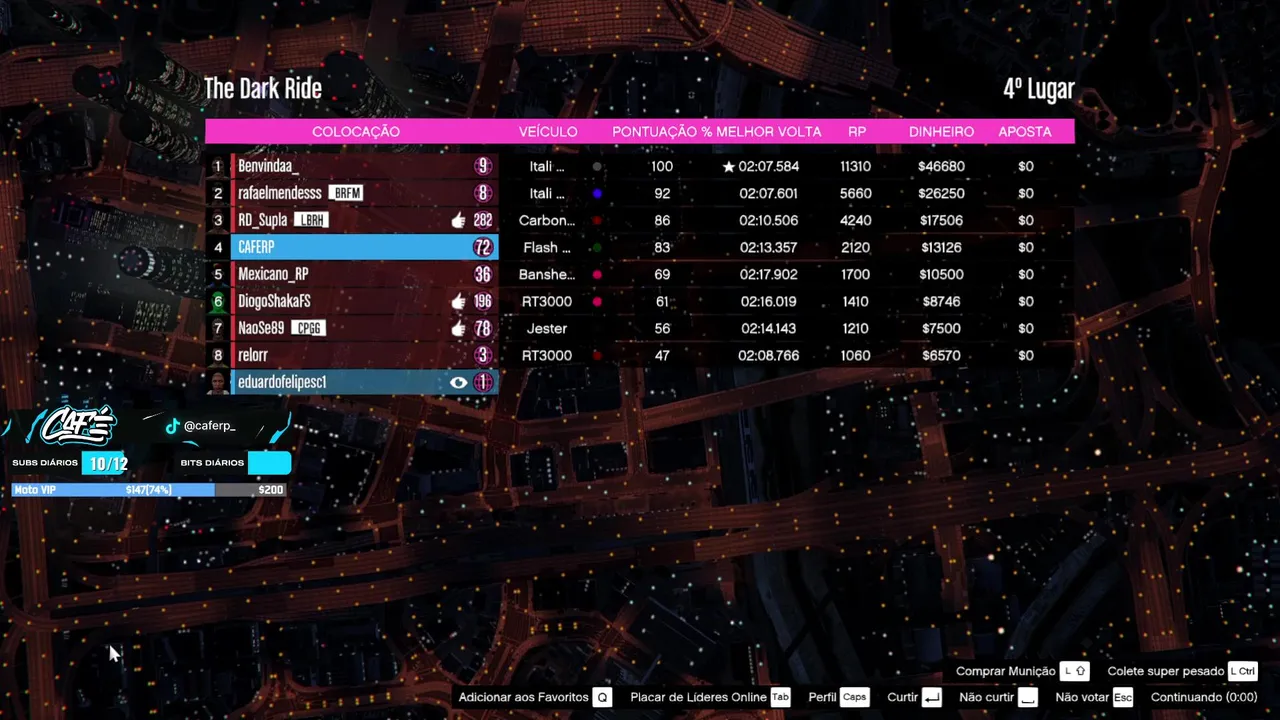
Task: Click the Esc key icon for Não votar
Action: [x=1123, y=697]
